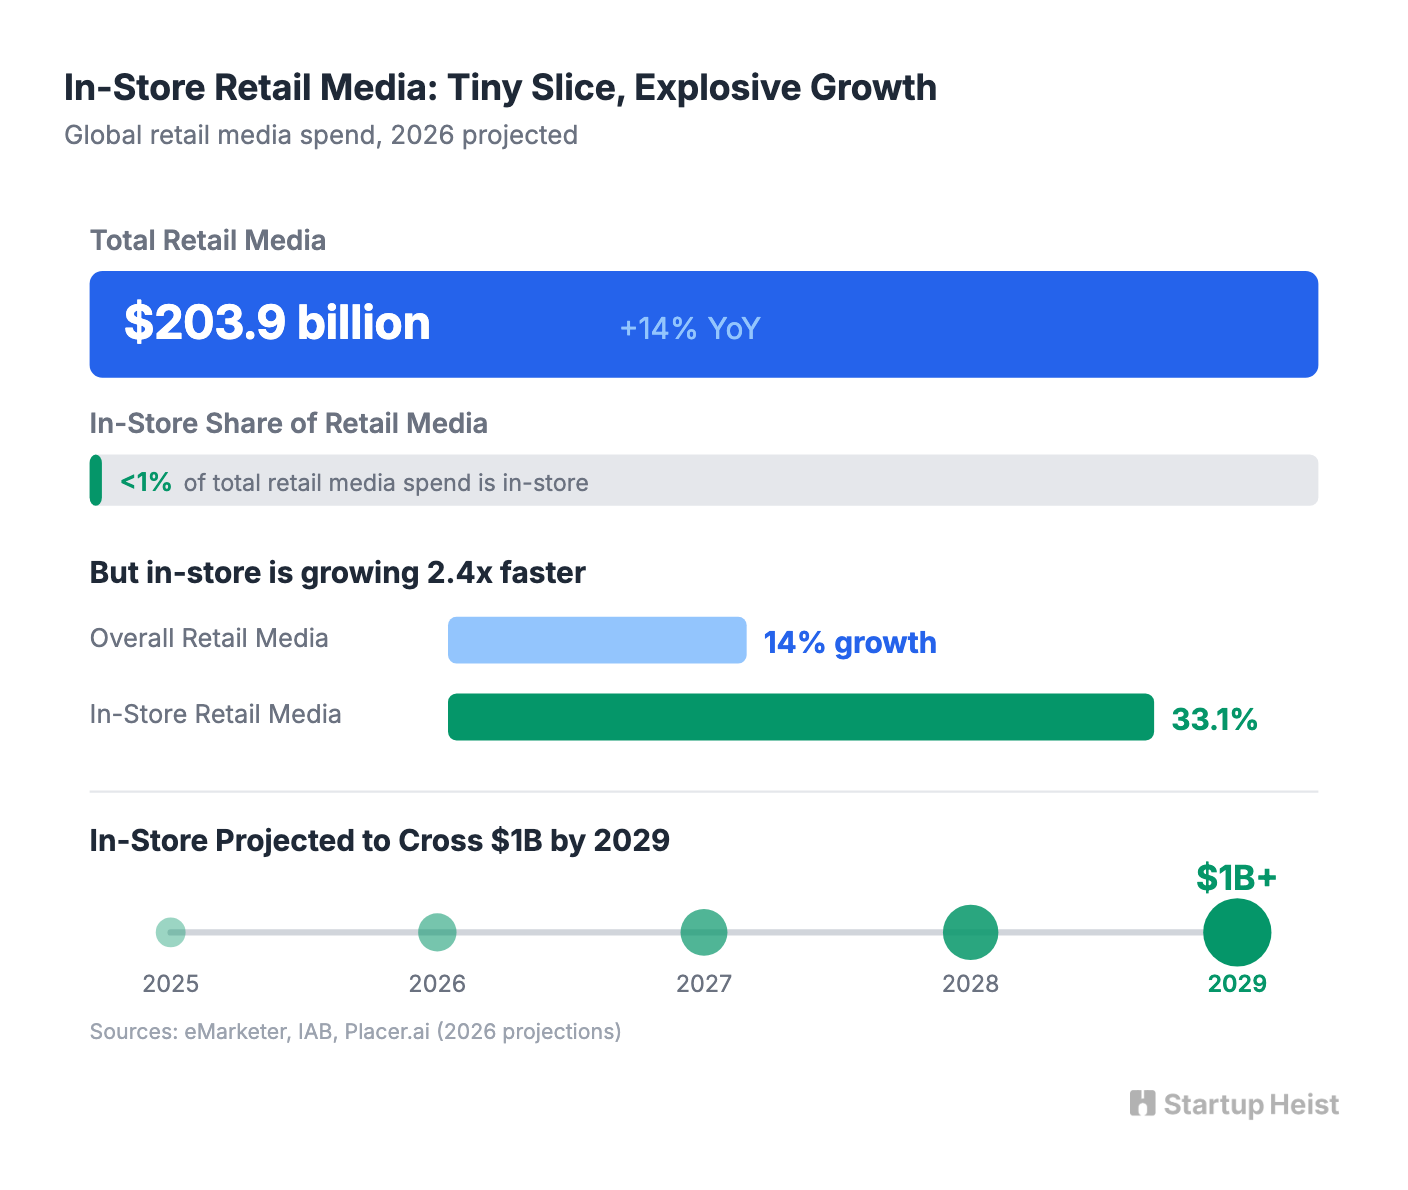The image size is (1408, 1190).
Task: Select the "Sources: eMarketer, IAB, Placer.ai" footnote
Action: 356,1031
